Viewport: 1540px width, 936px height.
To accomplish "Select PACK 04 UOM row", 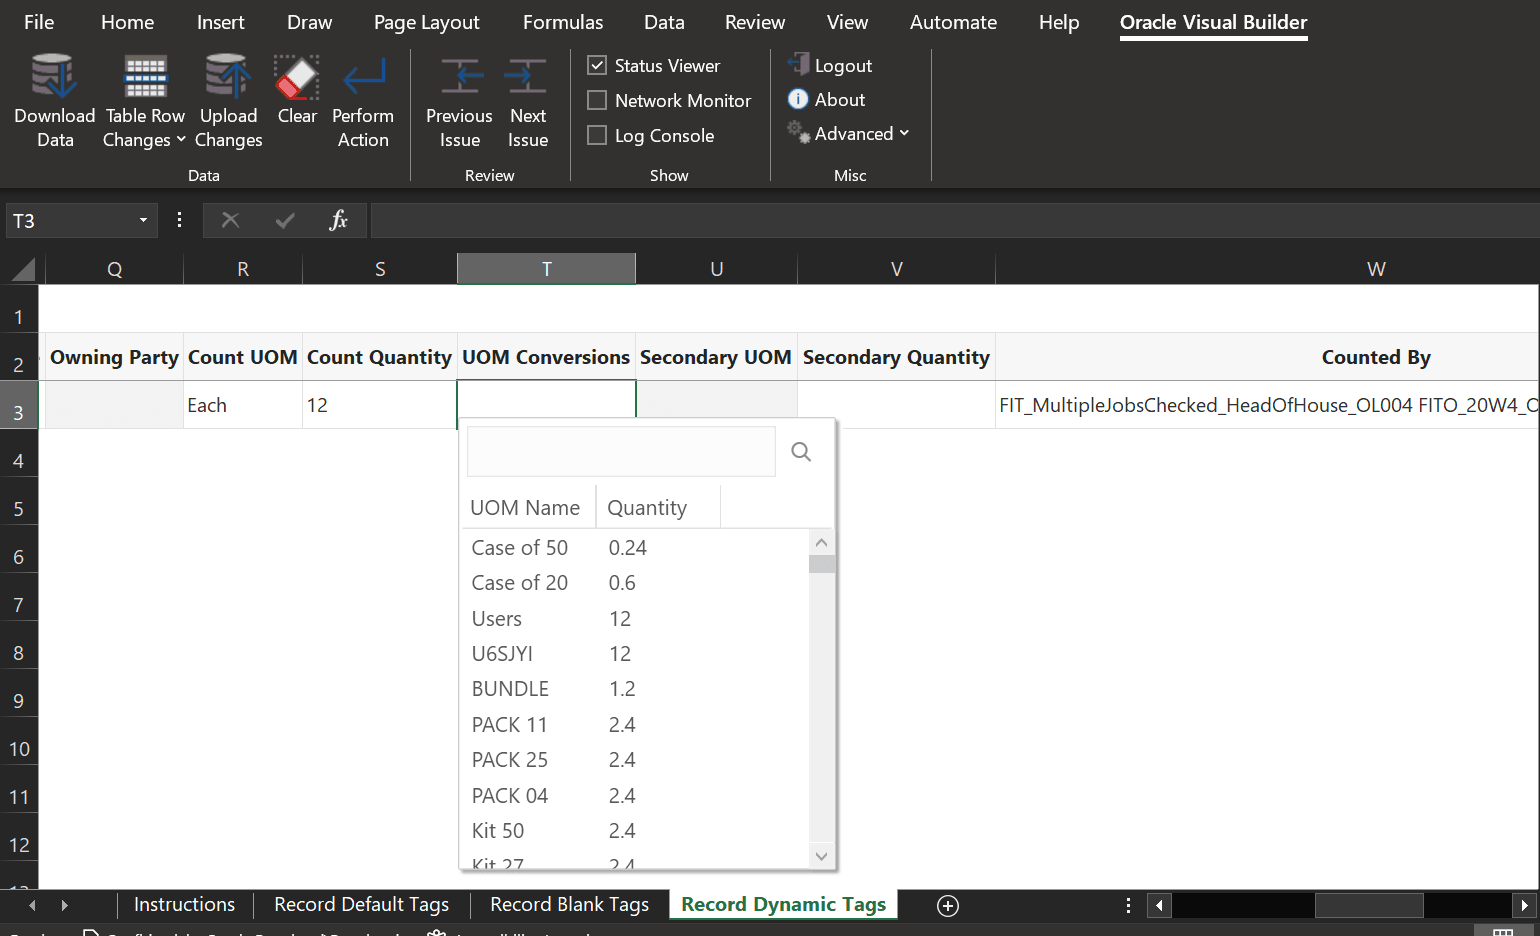I will 634,795.
